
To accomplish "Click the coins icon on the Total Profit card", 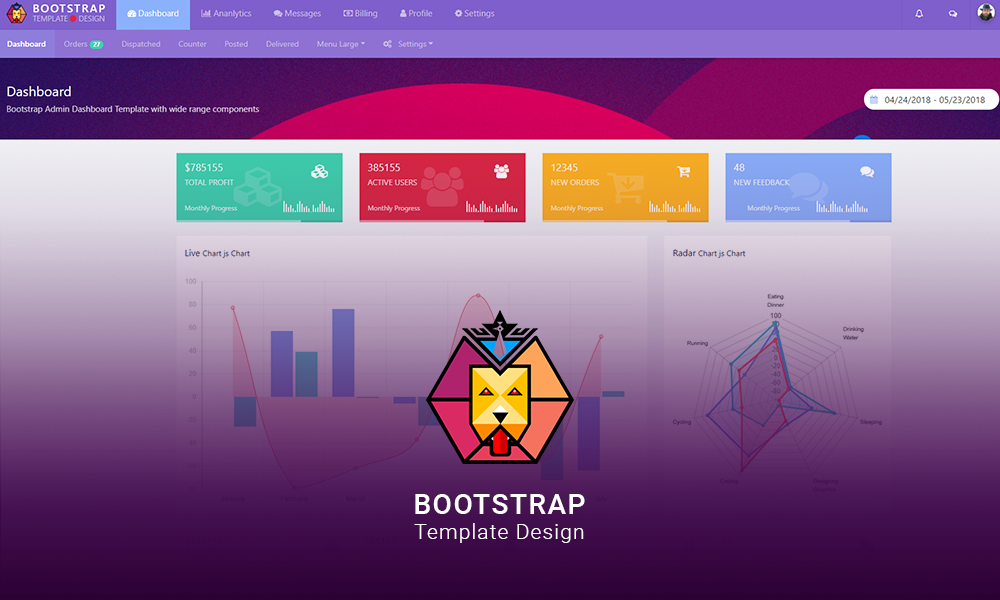I will click(x=319, y=172).
